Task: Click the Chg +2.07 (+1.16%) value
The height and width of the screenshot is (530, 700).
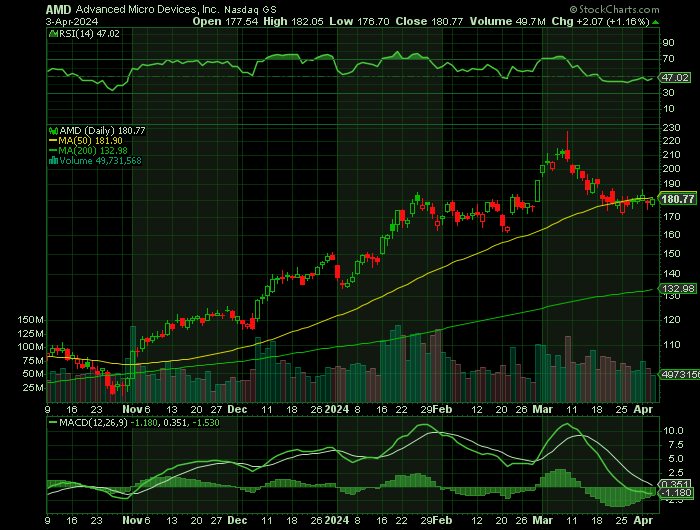Action: pyautogui.click(x=600, y=21)
